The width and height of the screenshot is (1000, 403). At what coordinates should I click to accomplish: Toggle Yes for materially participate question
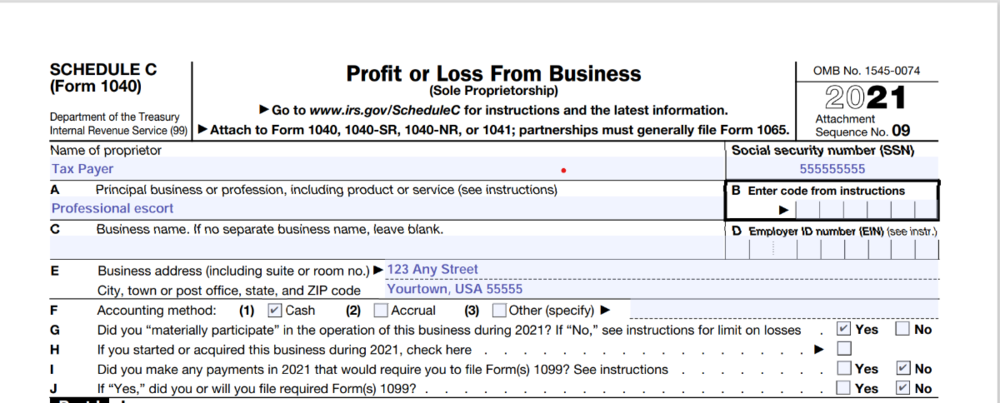coord(844,329)
